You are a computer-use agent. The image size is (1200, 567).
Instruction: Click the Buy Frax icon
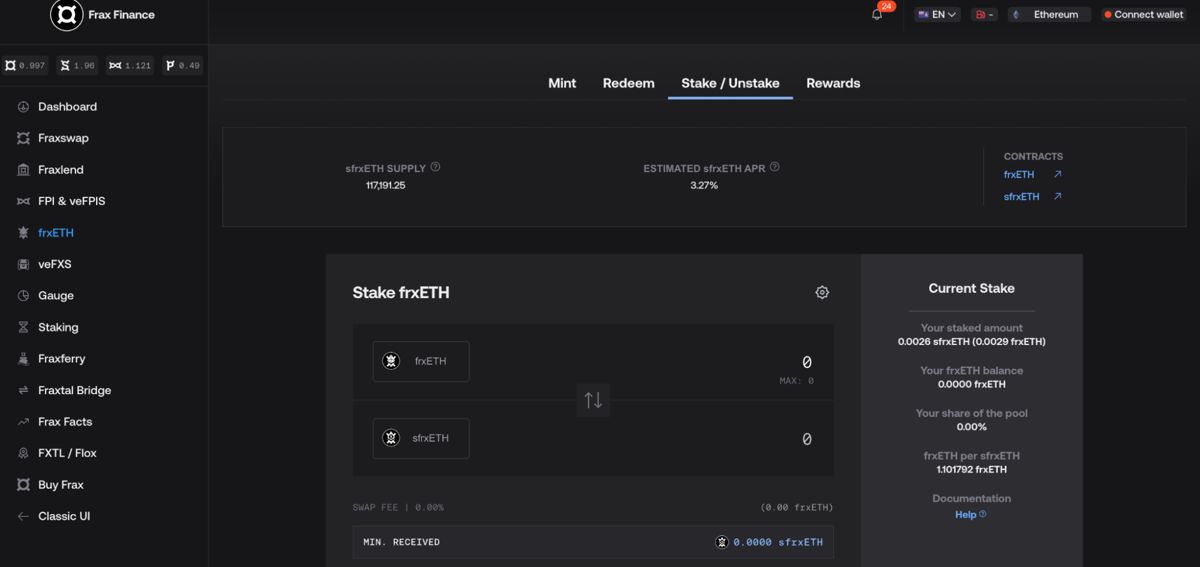coord(23,485)
